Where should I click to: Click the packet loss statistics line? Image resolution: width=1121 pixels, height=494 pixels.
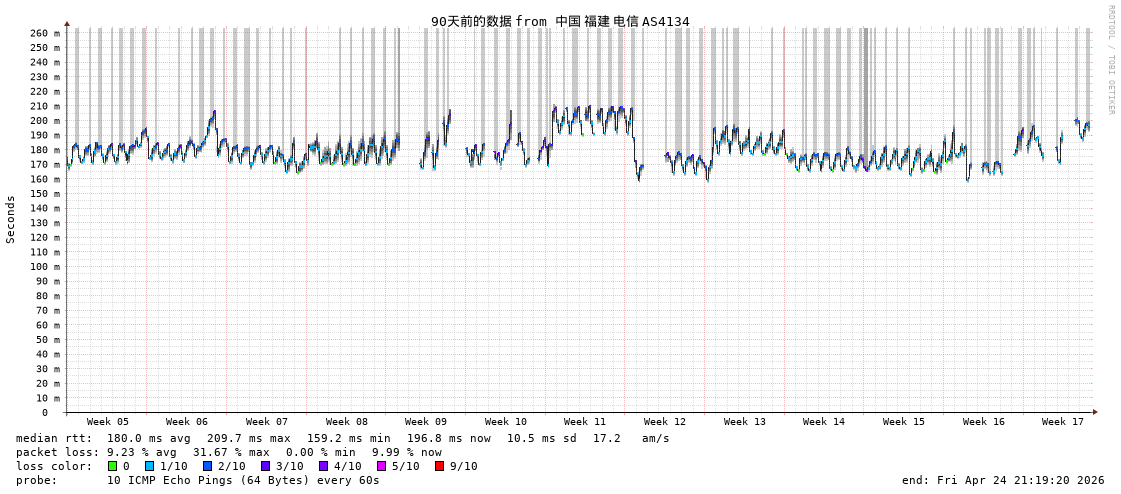[x=229, y=452]
